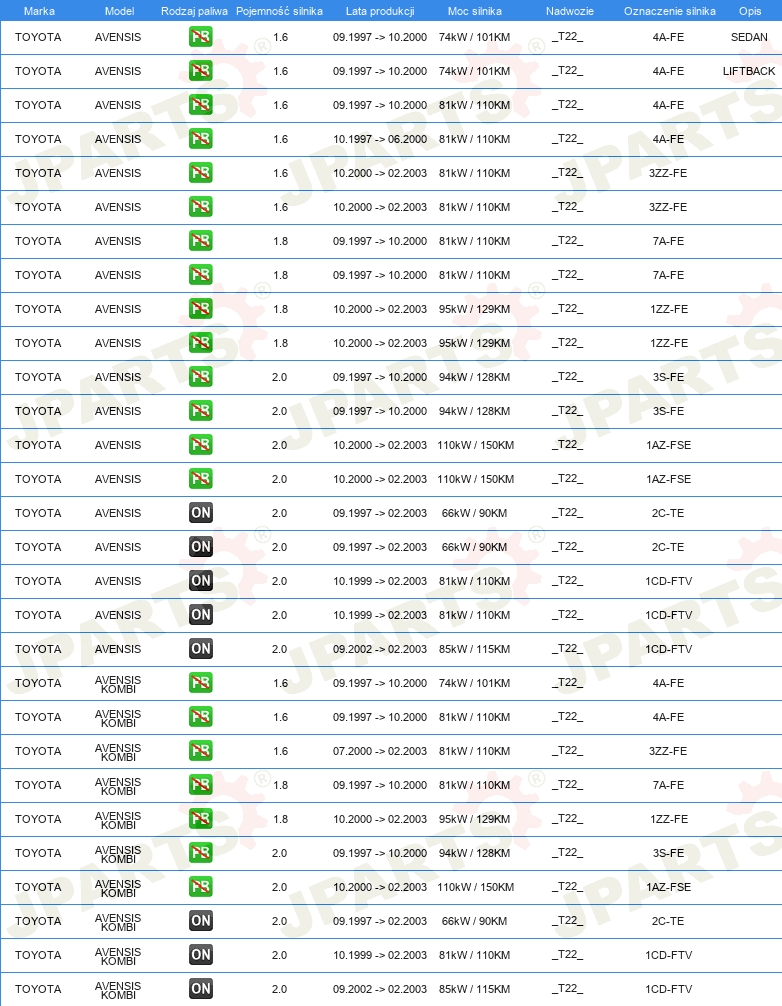
Task: Click 66kW / 90KM in the Avensis Kombi row
Action: tap(475, 921)
